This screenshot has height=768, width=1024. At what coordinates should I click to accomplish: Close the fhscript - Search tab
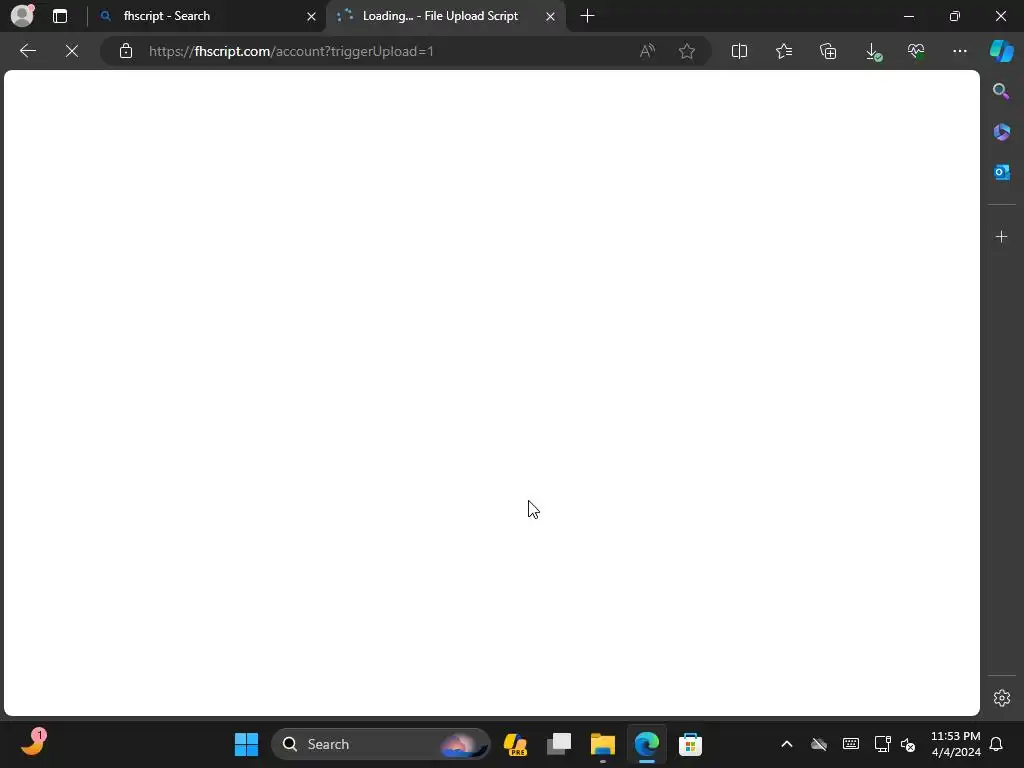[x=312, y=16]
